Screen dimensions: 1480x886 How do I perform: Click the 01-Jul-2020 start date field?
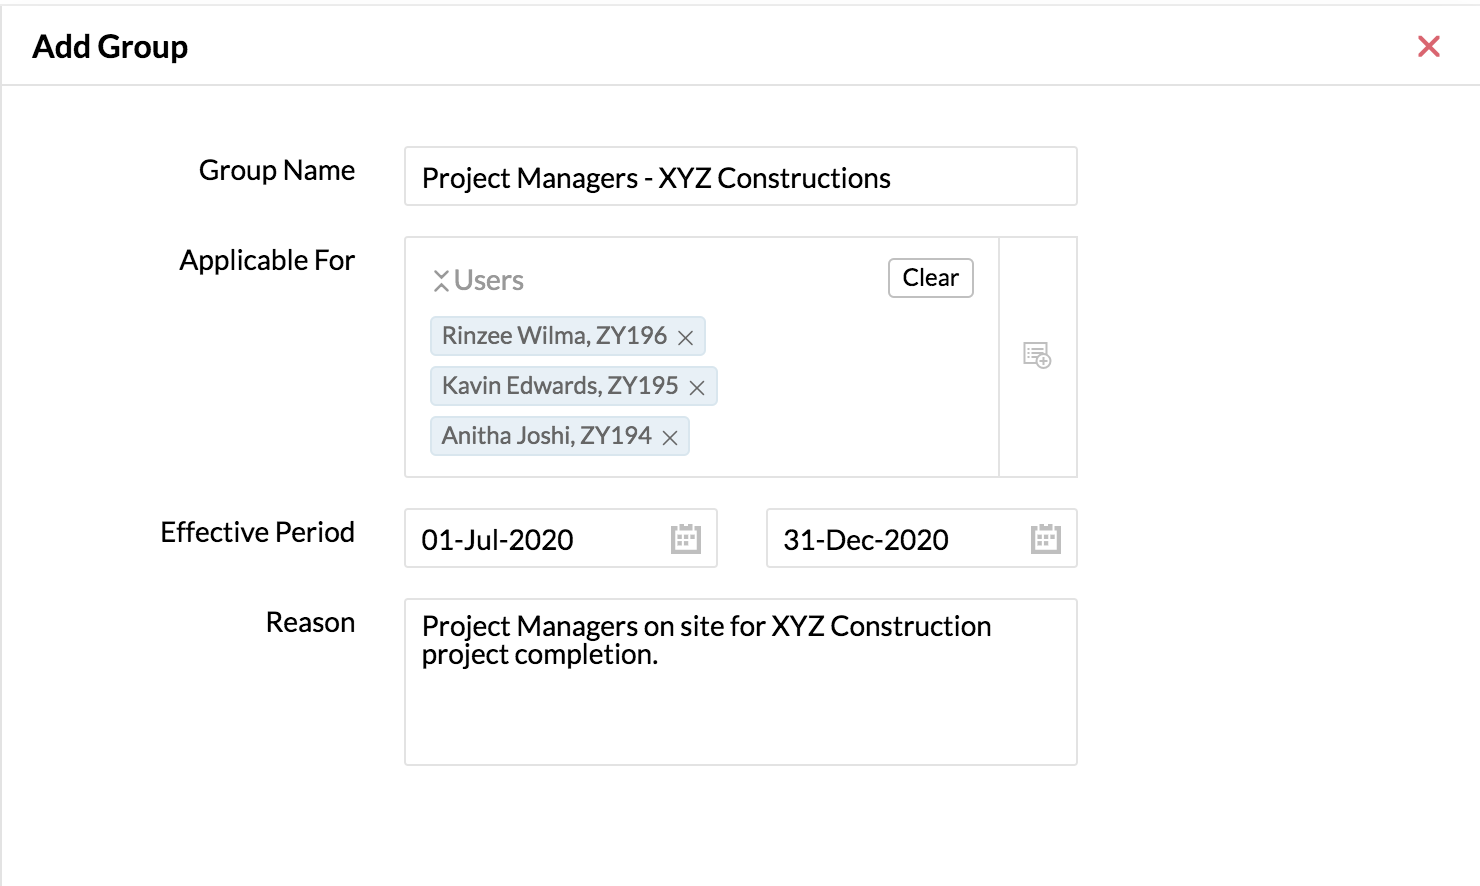click(530, 539)
